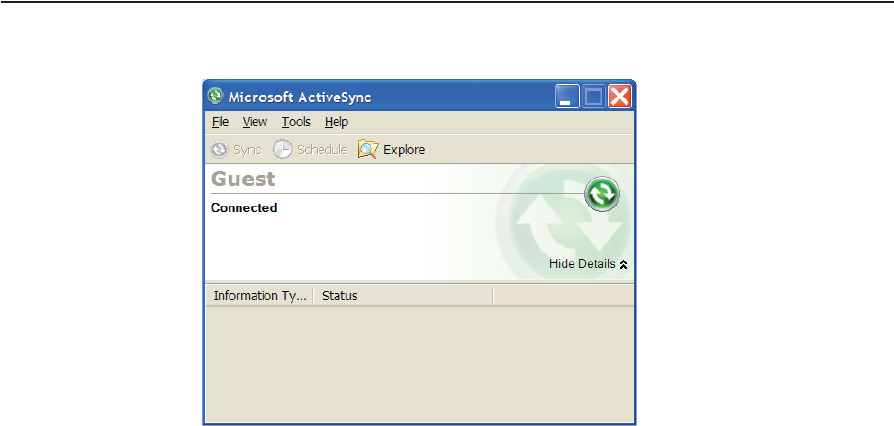Minimize the ActiveSync window

(x=567, y=96)
